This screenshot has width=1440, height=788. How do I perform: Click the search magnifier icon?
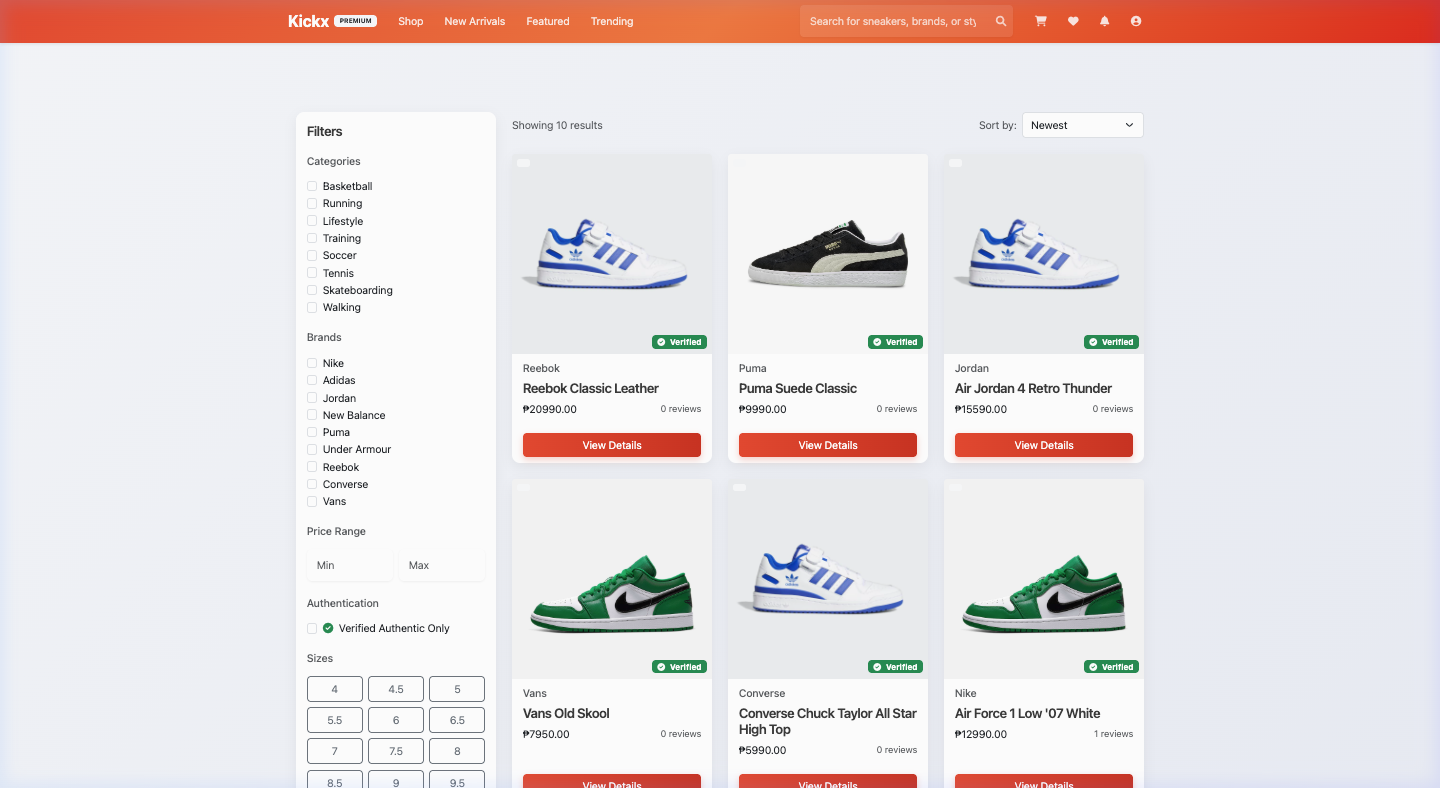click(1001, 21)
